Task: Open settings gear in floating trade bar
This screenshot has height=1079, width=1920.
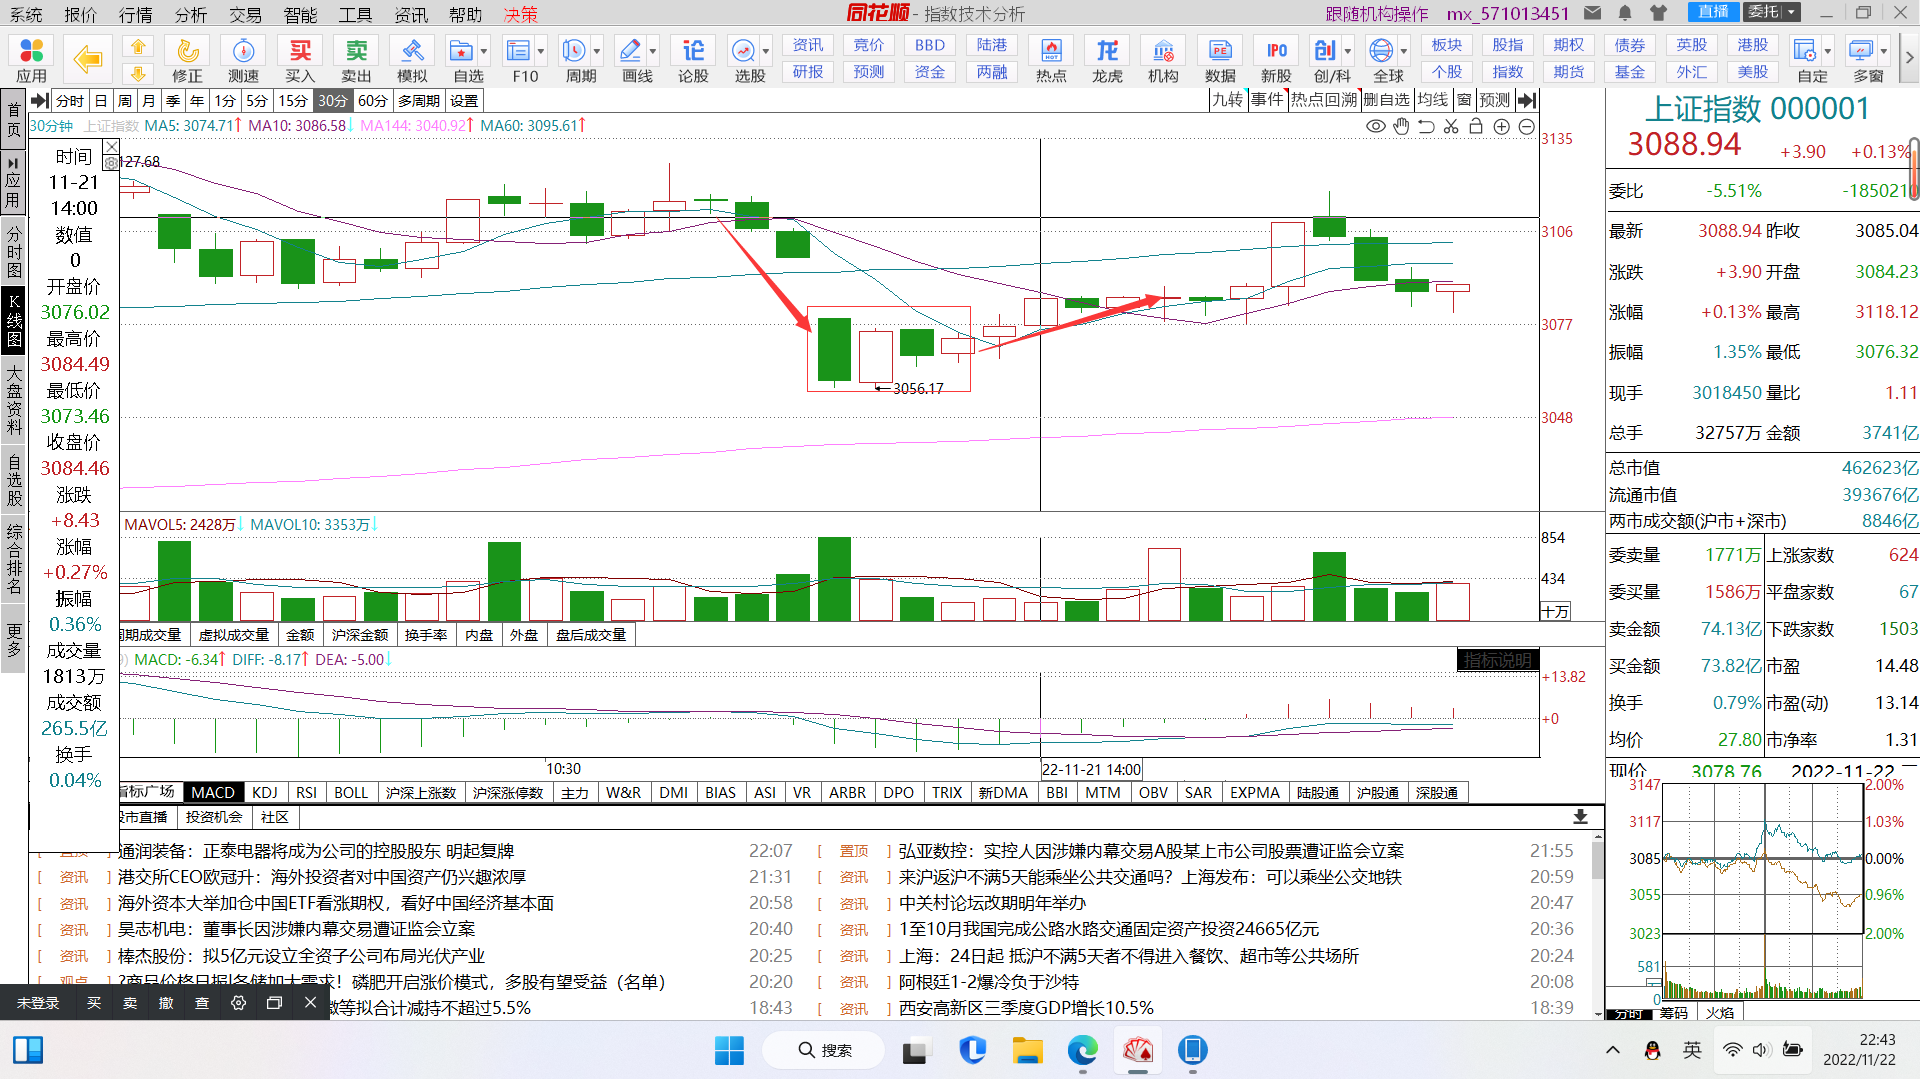Action: click(x=238, y=1003)
